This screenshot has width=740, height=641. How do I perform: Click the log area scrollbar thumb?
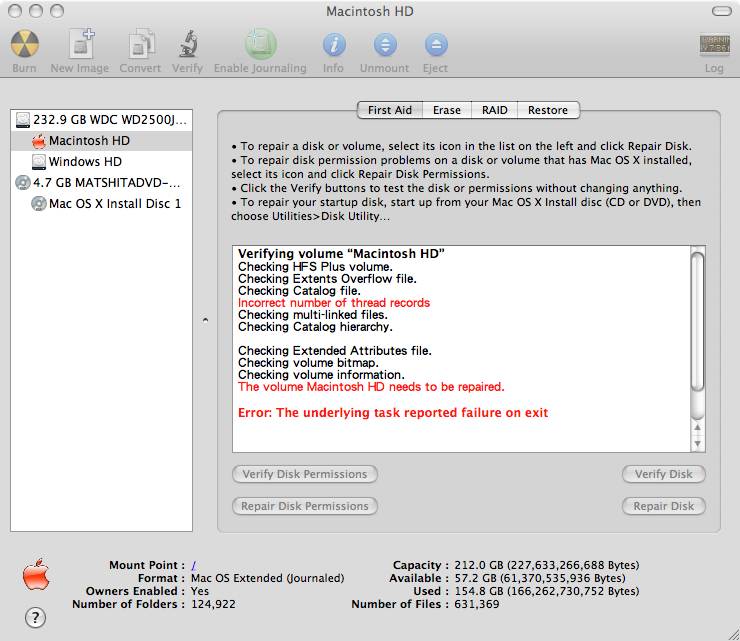(x=698, y=321)
